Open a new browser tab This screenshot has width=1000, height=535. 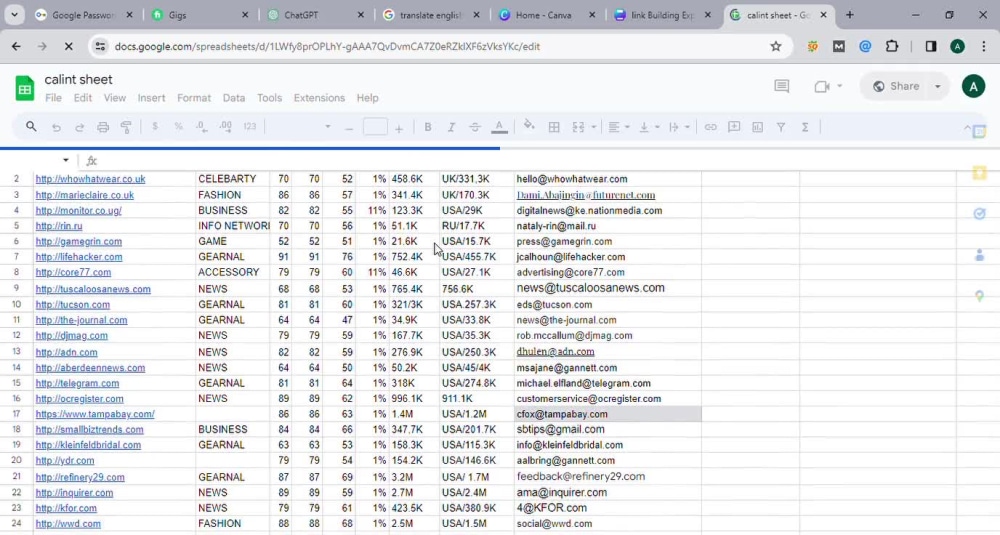tap(849, 15)
